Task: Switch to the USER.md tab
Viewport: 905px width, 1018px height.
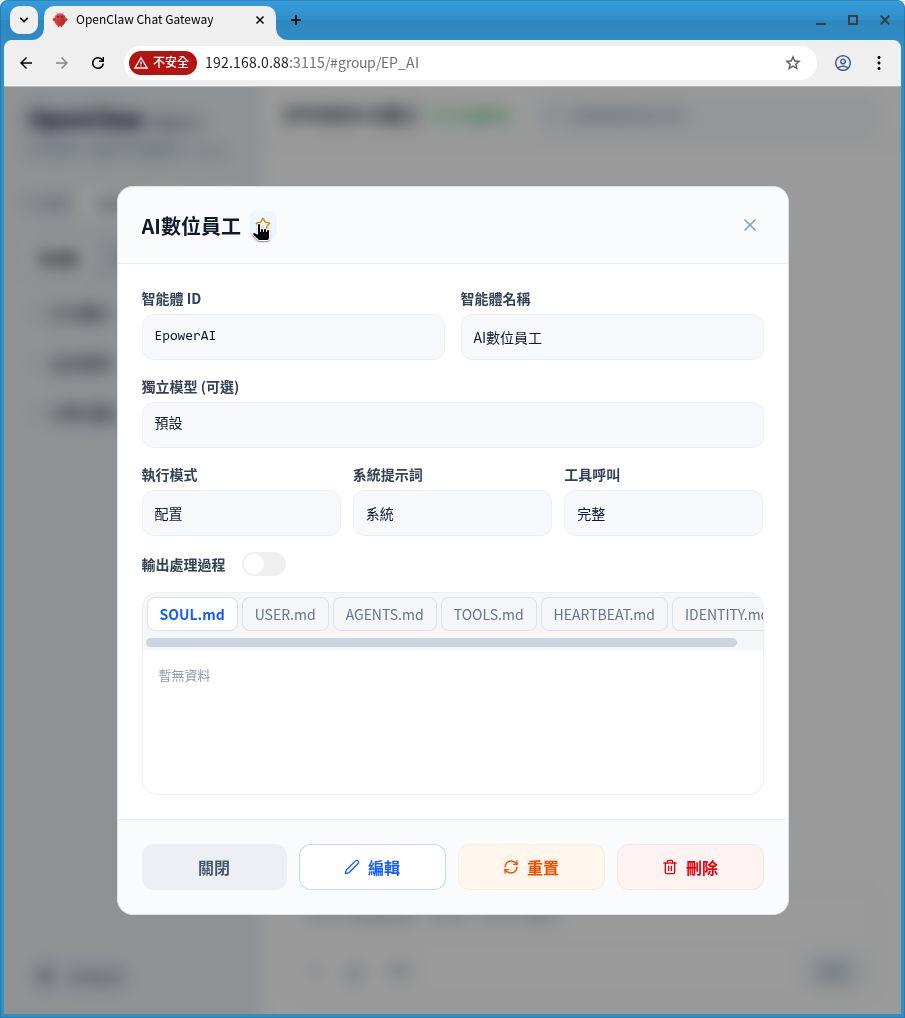Action: click(x=285, y=614)
